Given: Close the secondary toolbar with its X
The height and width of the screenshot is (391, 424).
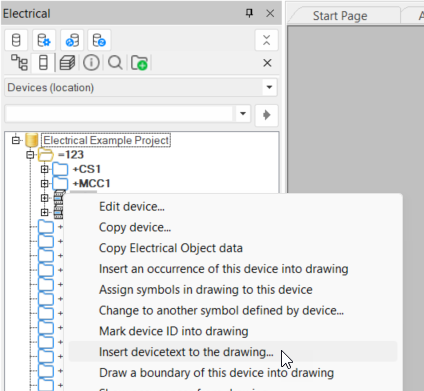Looking at the screenshot, I should coord(267,63).
